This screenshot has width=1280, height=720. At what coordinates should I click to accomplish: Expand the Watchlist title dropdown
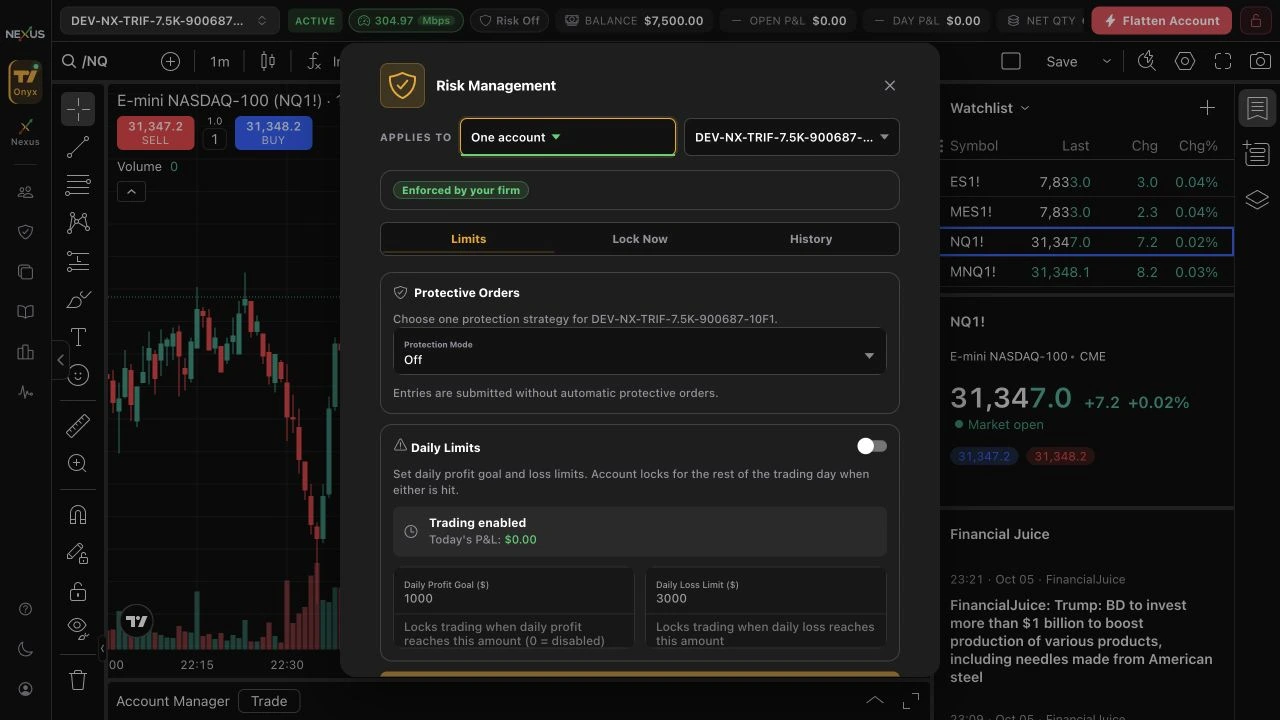(990, 108)
